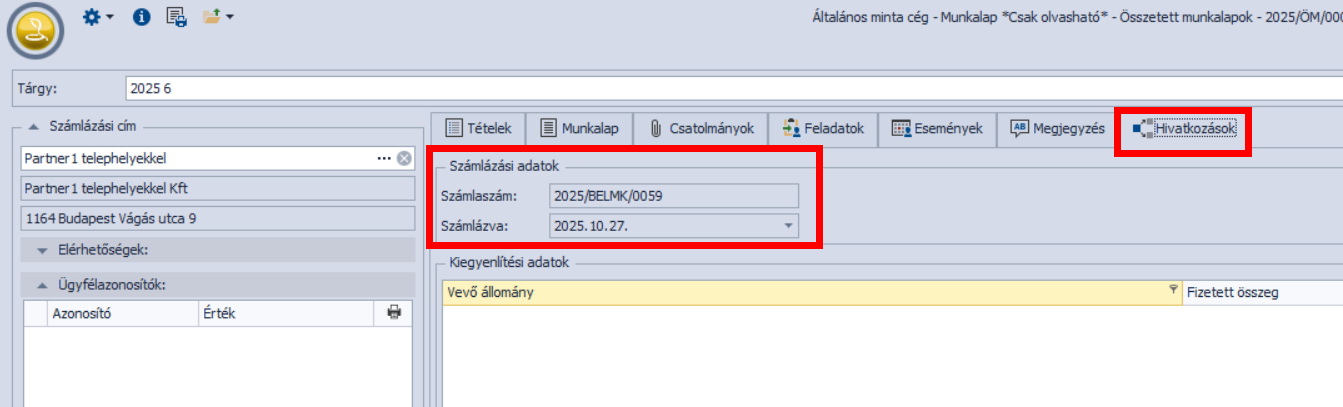This screenshot has height=407, width=1343.
Task: Open the Számlázva date dropdown
Action: [789, 226]
